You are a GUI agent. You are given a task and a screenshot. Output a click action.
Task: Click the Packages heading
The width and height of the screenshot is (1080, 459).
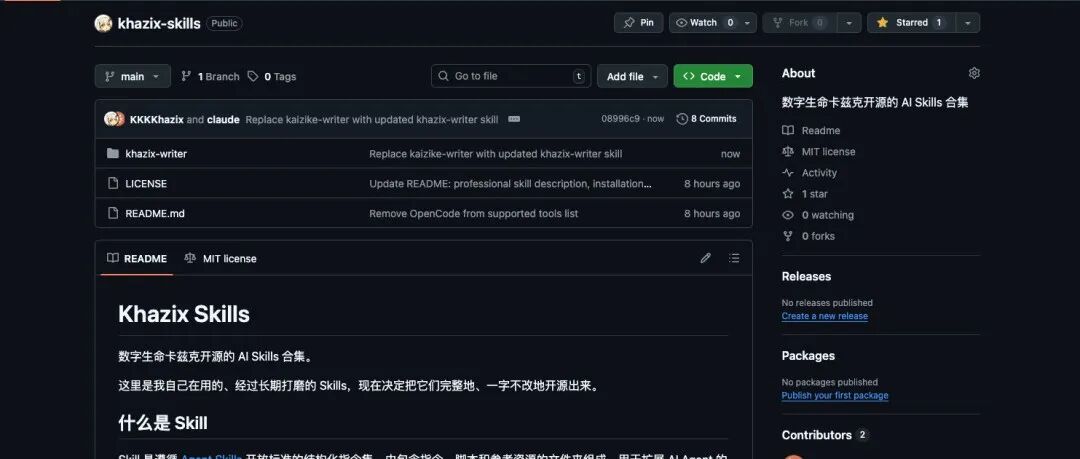coord(808,356)
